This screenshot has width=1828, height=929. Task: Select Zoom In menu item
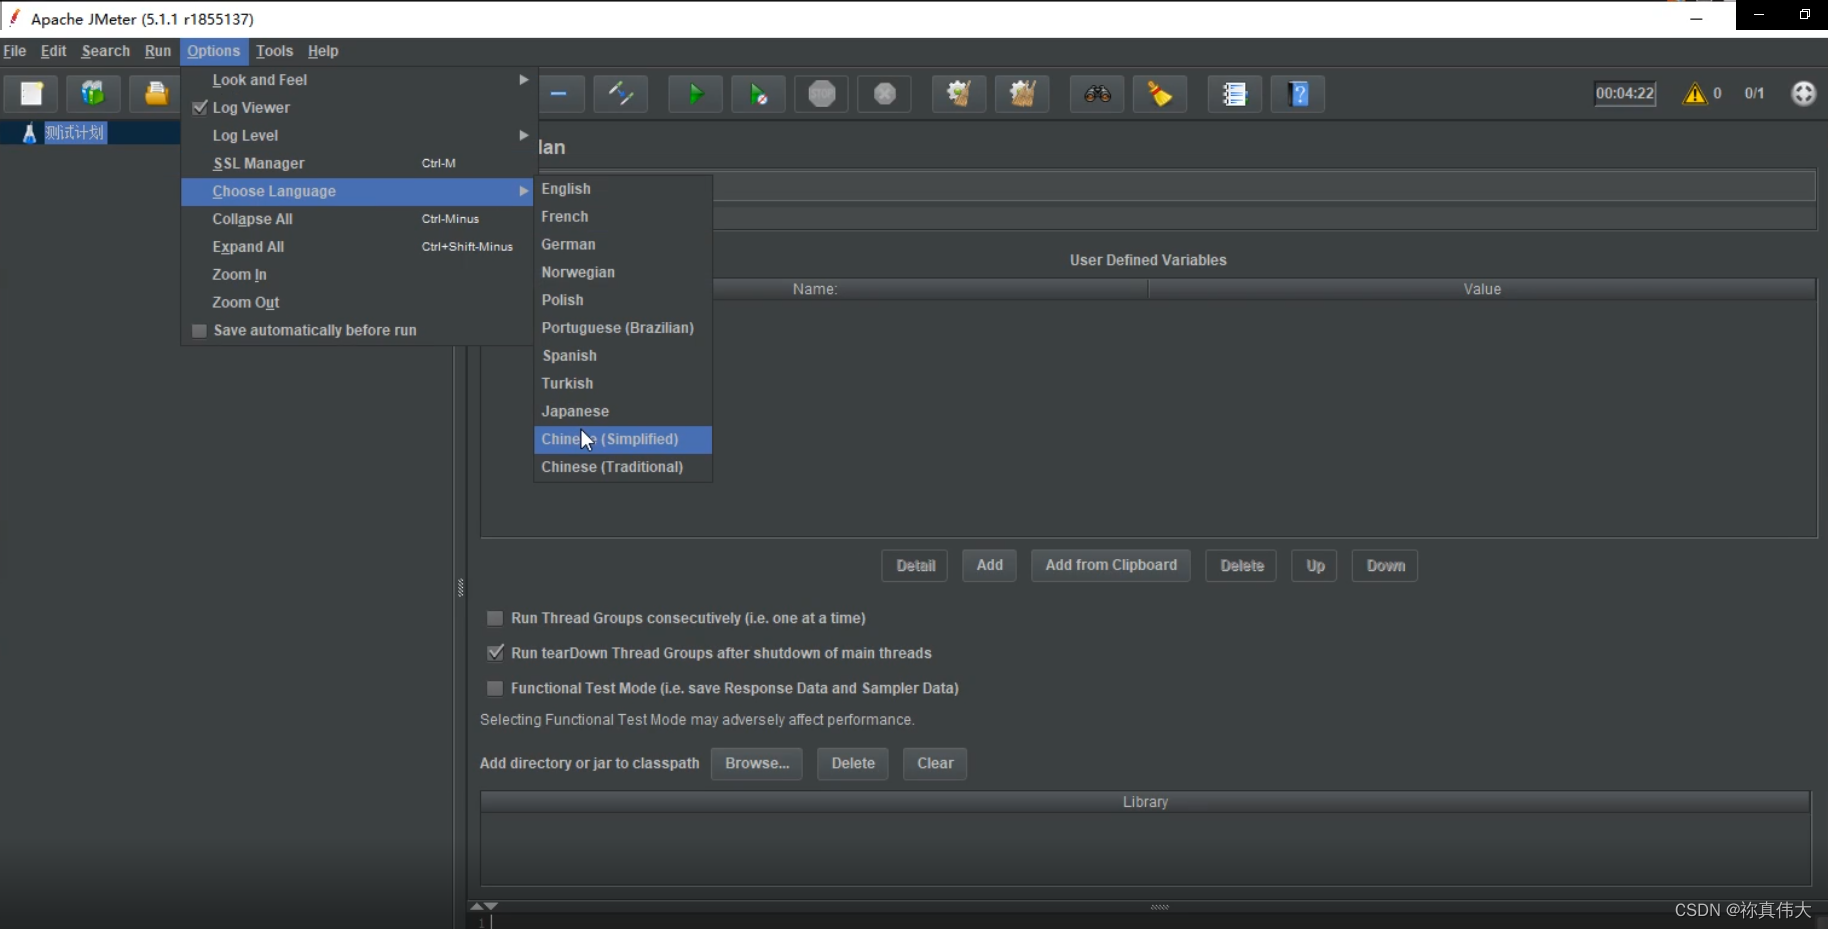pos(358,274)
